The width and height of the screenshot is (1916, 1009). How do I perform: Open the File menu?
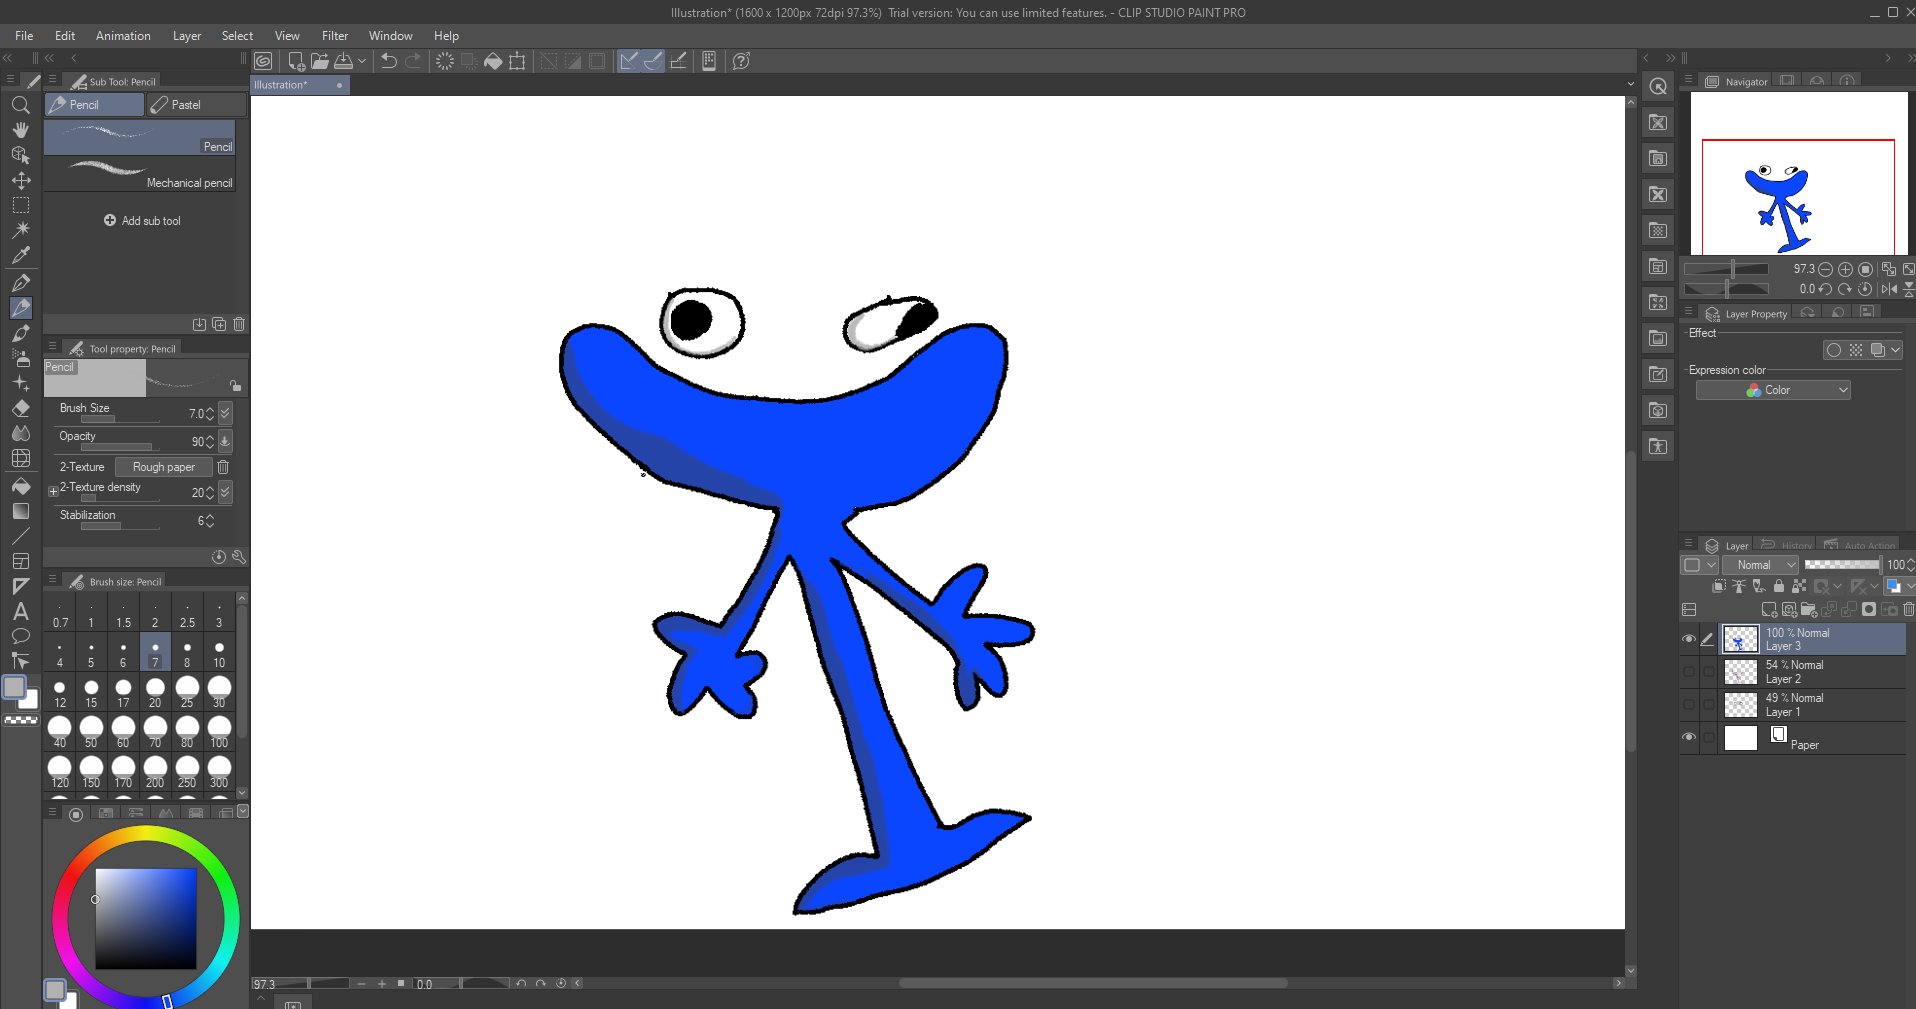coord(24,35)
